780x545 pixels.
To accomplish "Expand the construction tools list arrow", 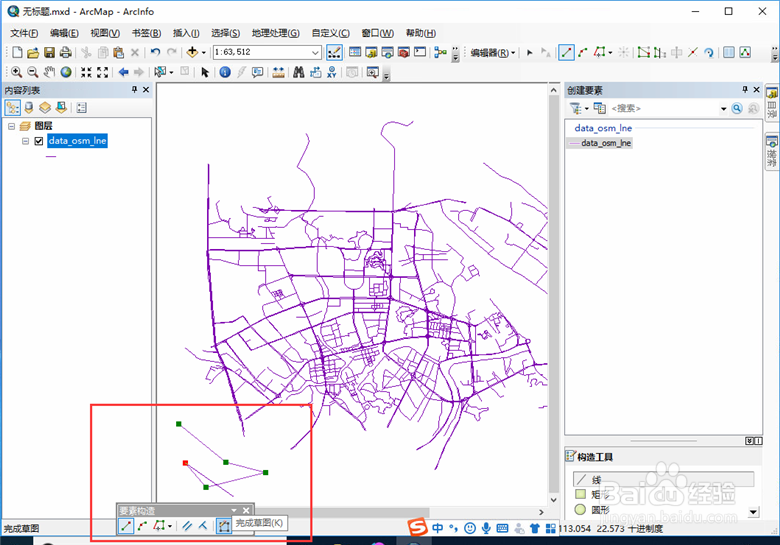I will pos(754,512).
